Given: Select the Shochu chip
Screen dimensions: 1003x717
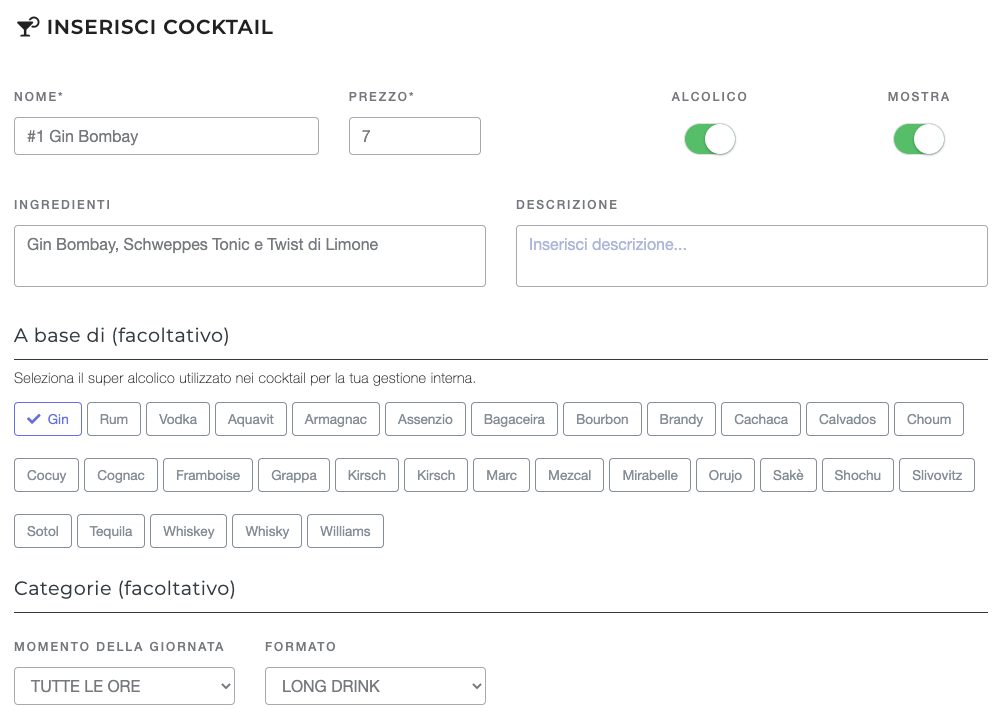Looking at the screenshot, I should [x=858, y=475].
